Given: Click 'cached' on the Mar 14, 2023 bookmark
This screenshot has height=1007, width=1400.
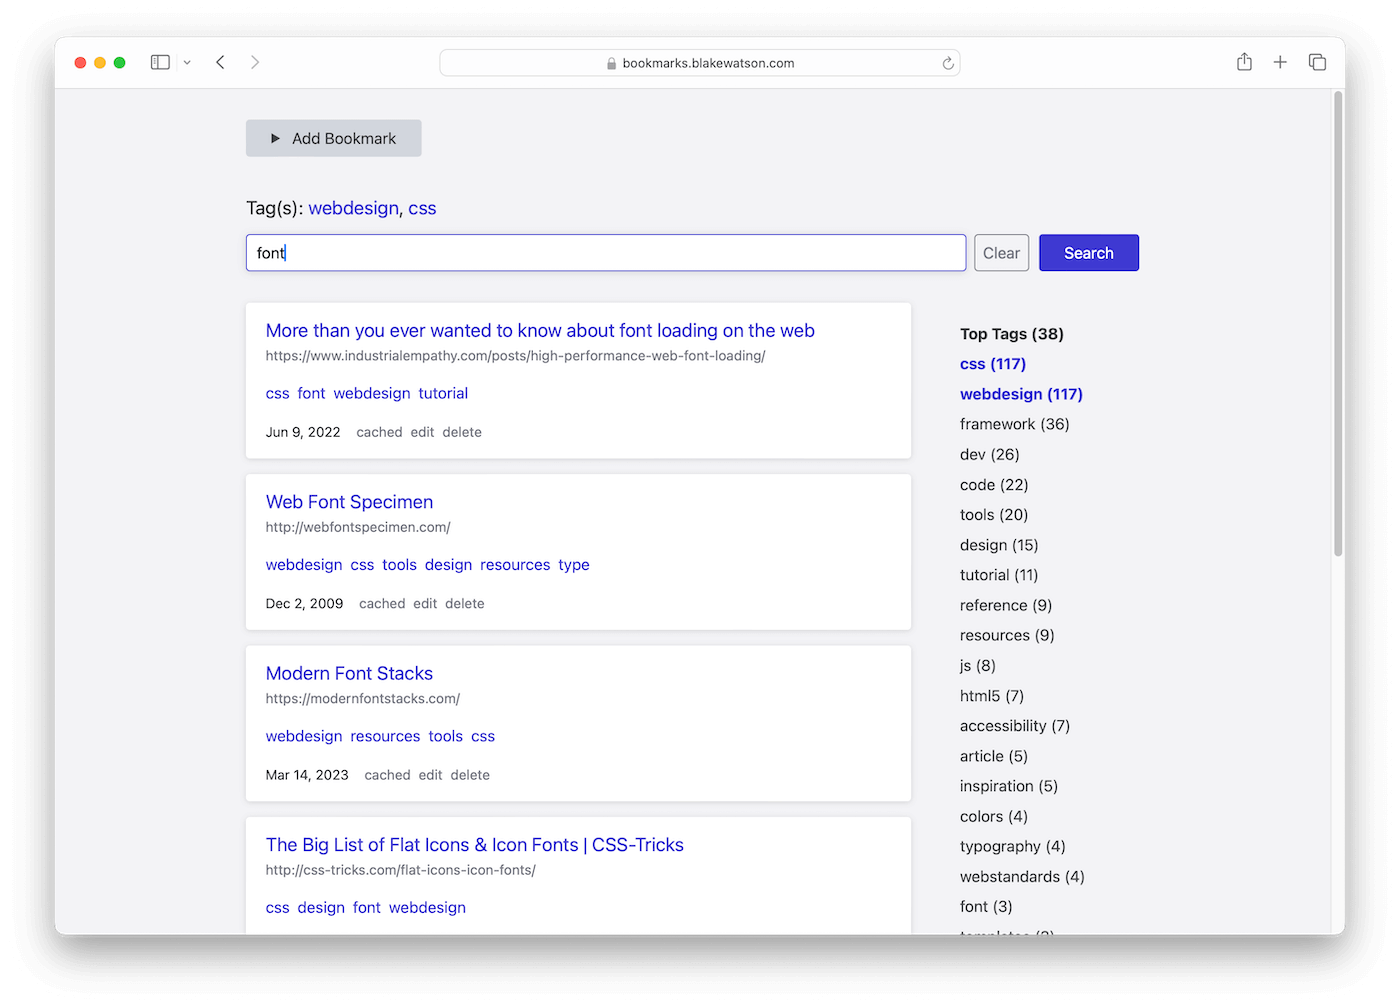Looking at the screenshot, I should pos(387,775).
